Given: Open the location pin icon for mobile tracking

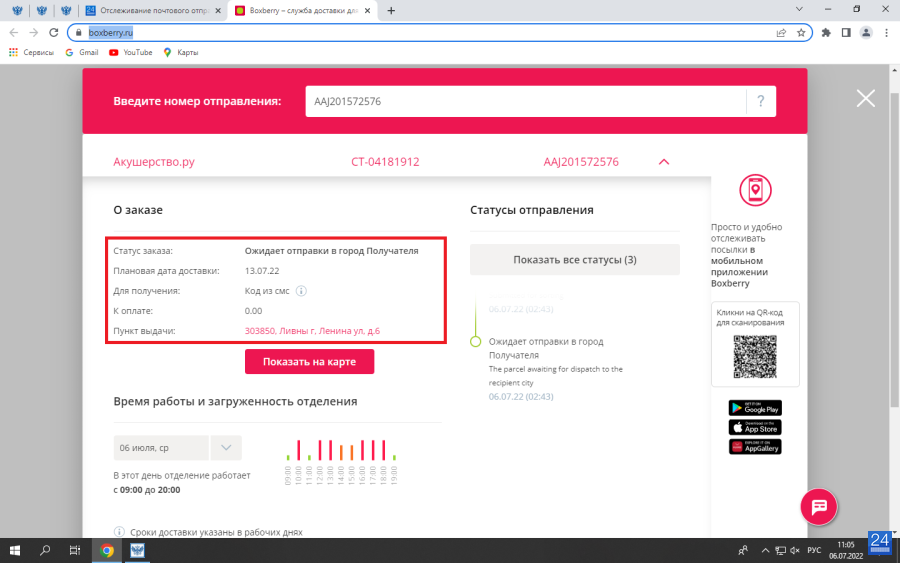Looking at the screenshot, I should coord(755,190).
